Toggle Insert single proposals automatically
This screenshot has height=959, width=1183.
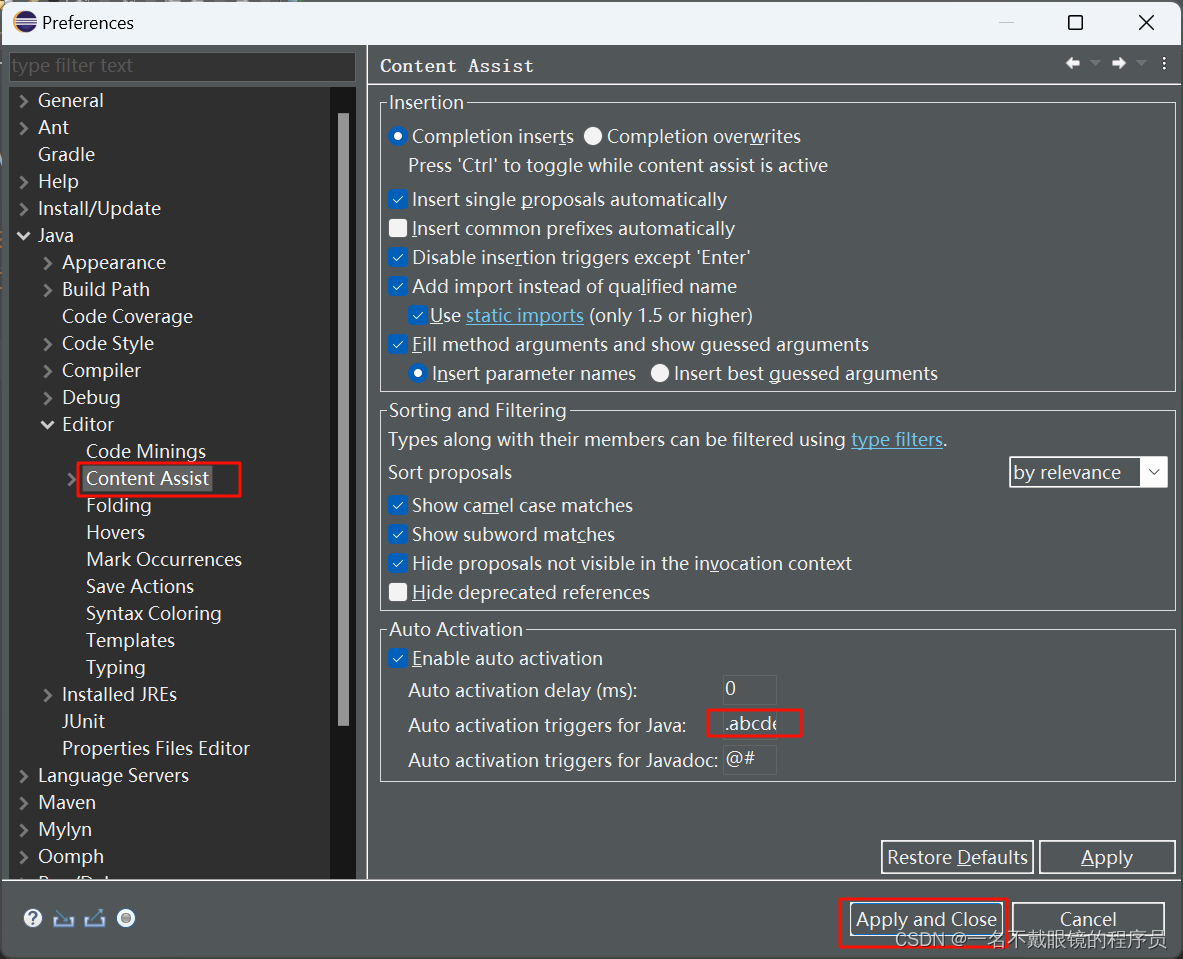[x=398, y=200]
